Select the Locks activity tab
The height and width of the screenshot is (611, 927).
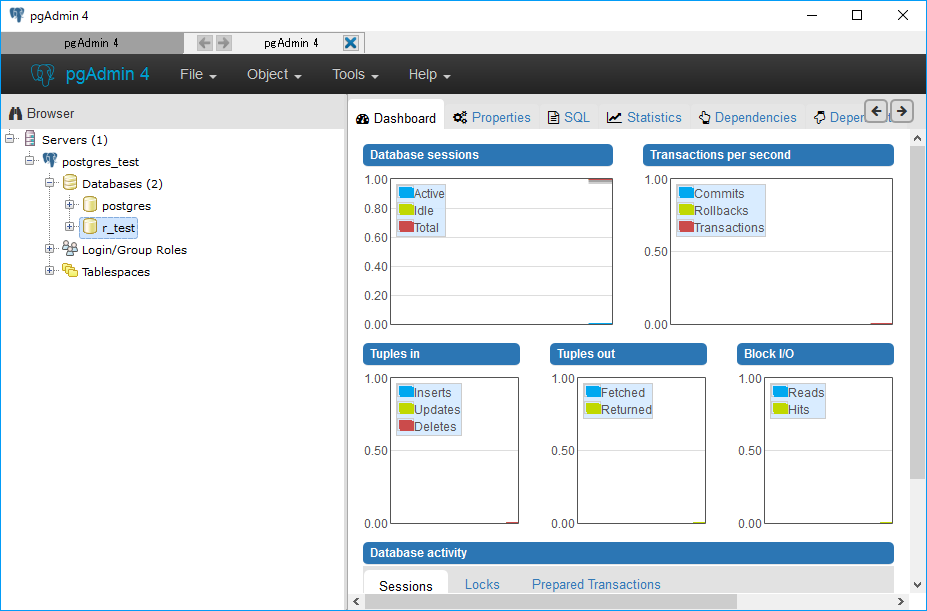click(482, 584)
